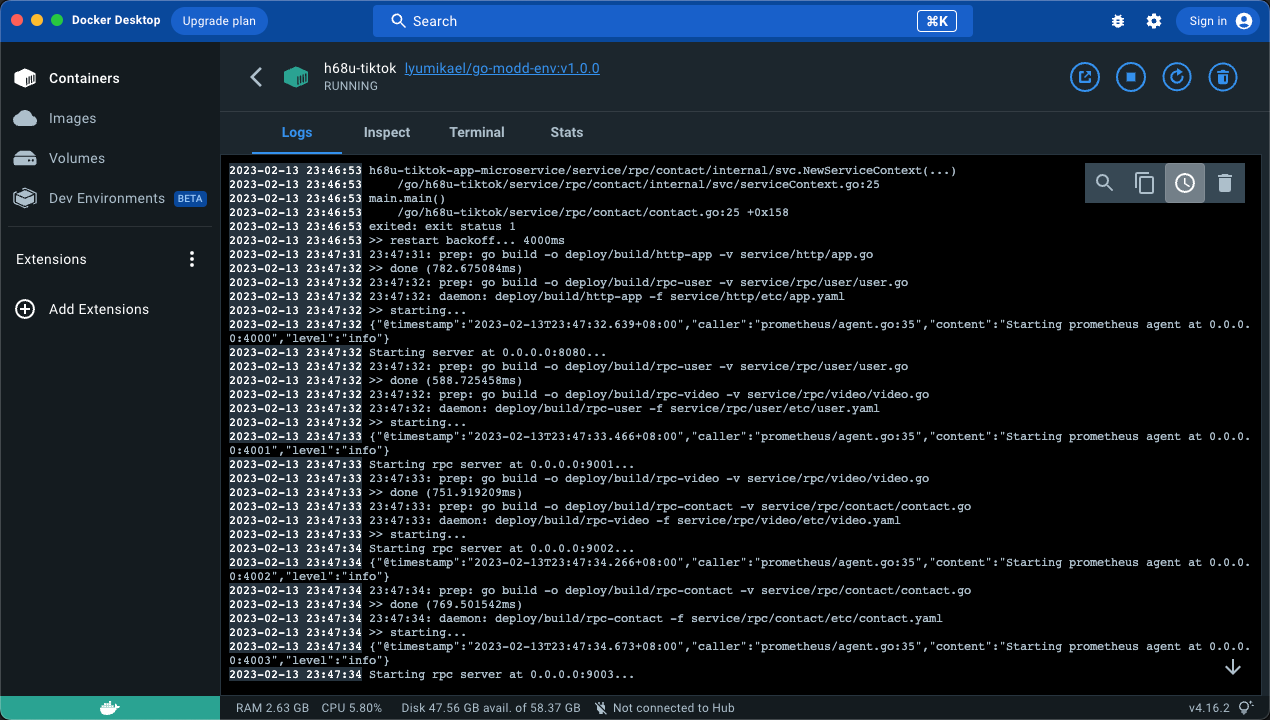The width and height of the screenshot is (1270, 720).
Task: Click the 'done (769.501542ms)' log line
Action: click(x=446, y=605)
